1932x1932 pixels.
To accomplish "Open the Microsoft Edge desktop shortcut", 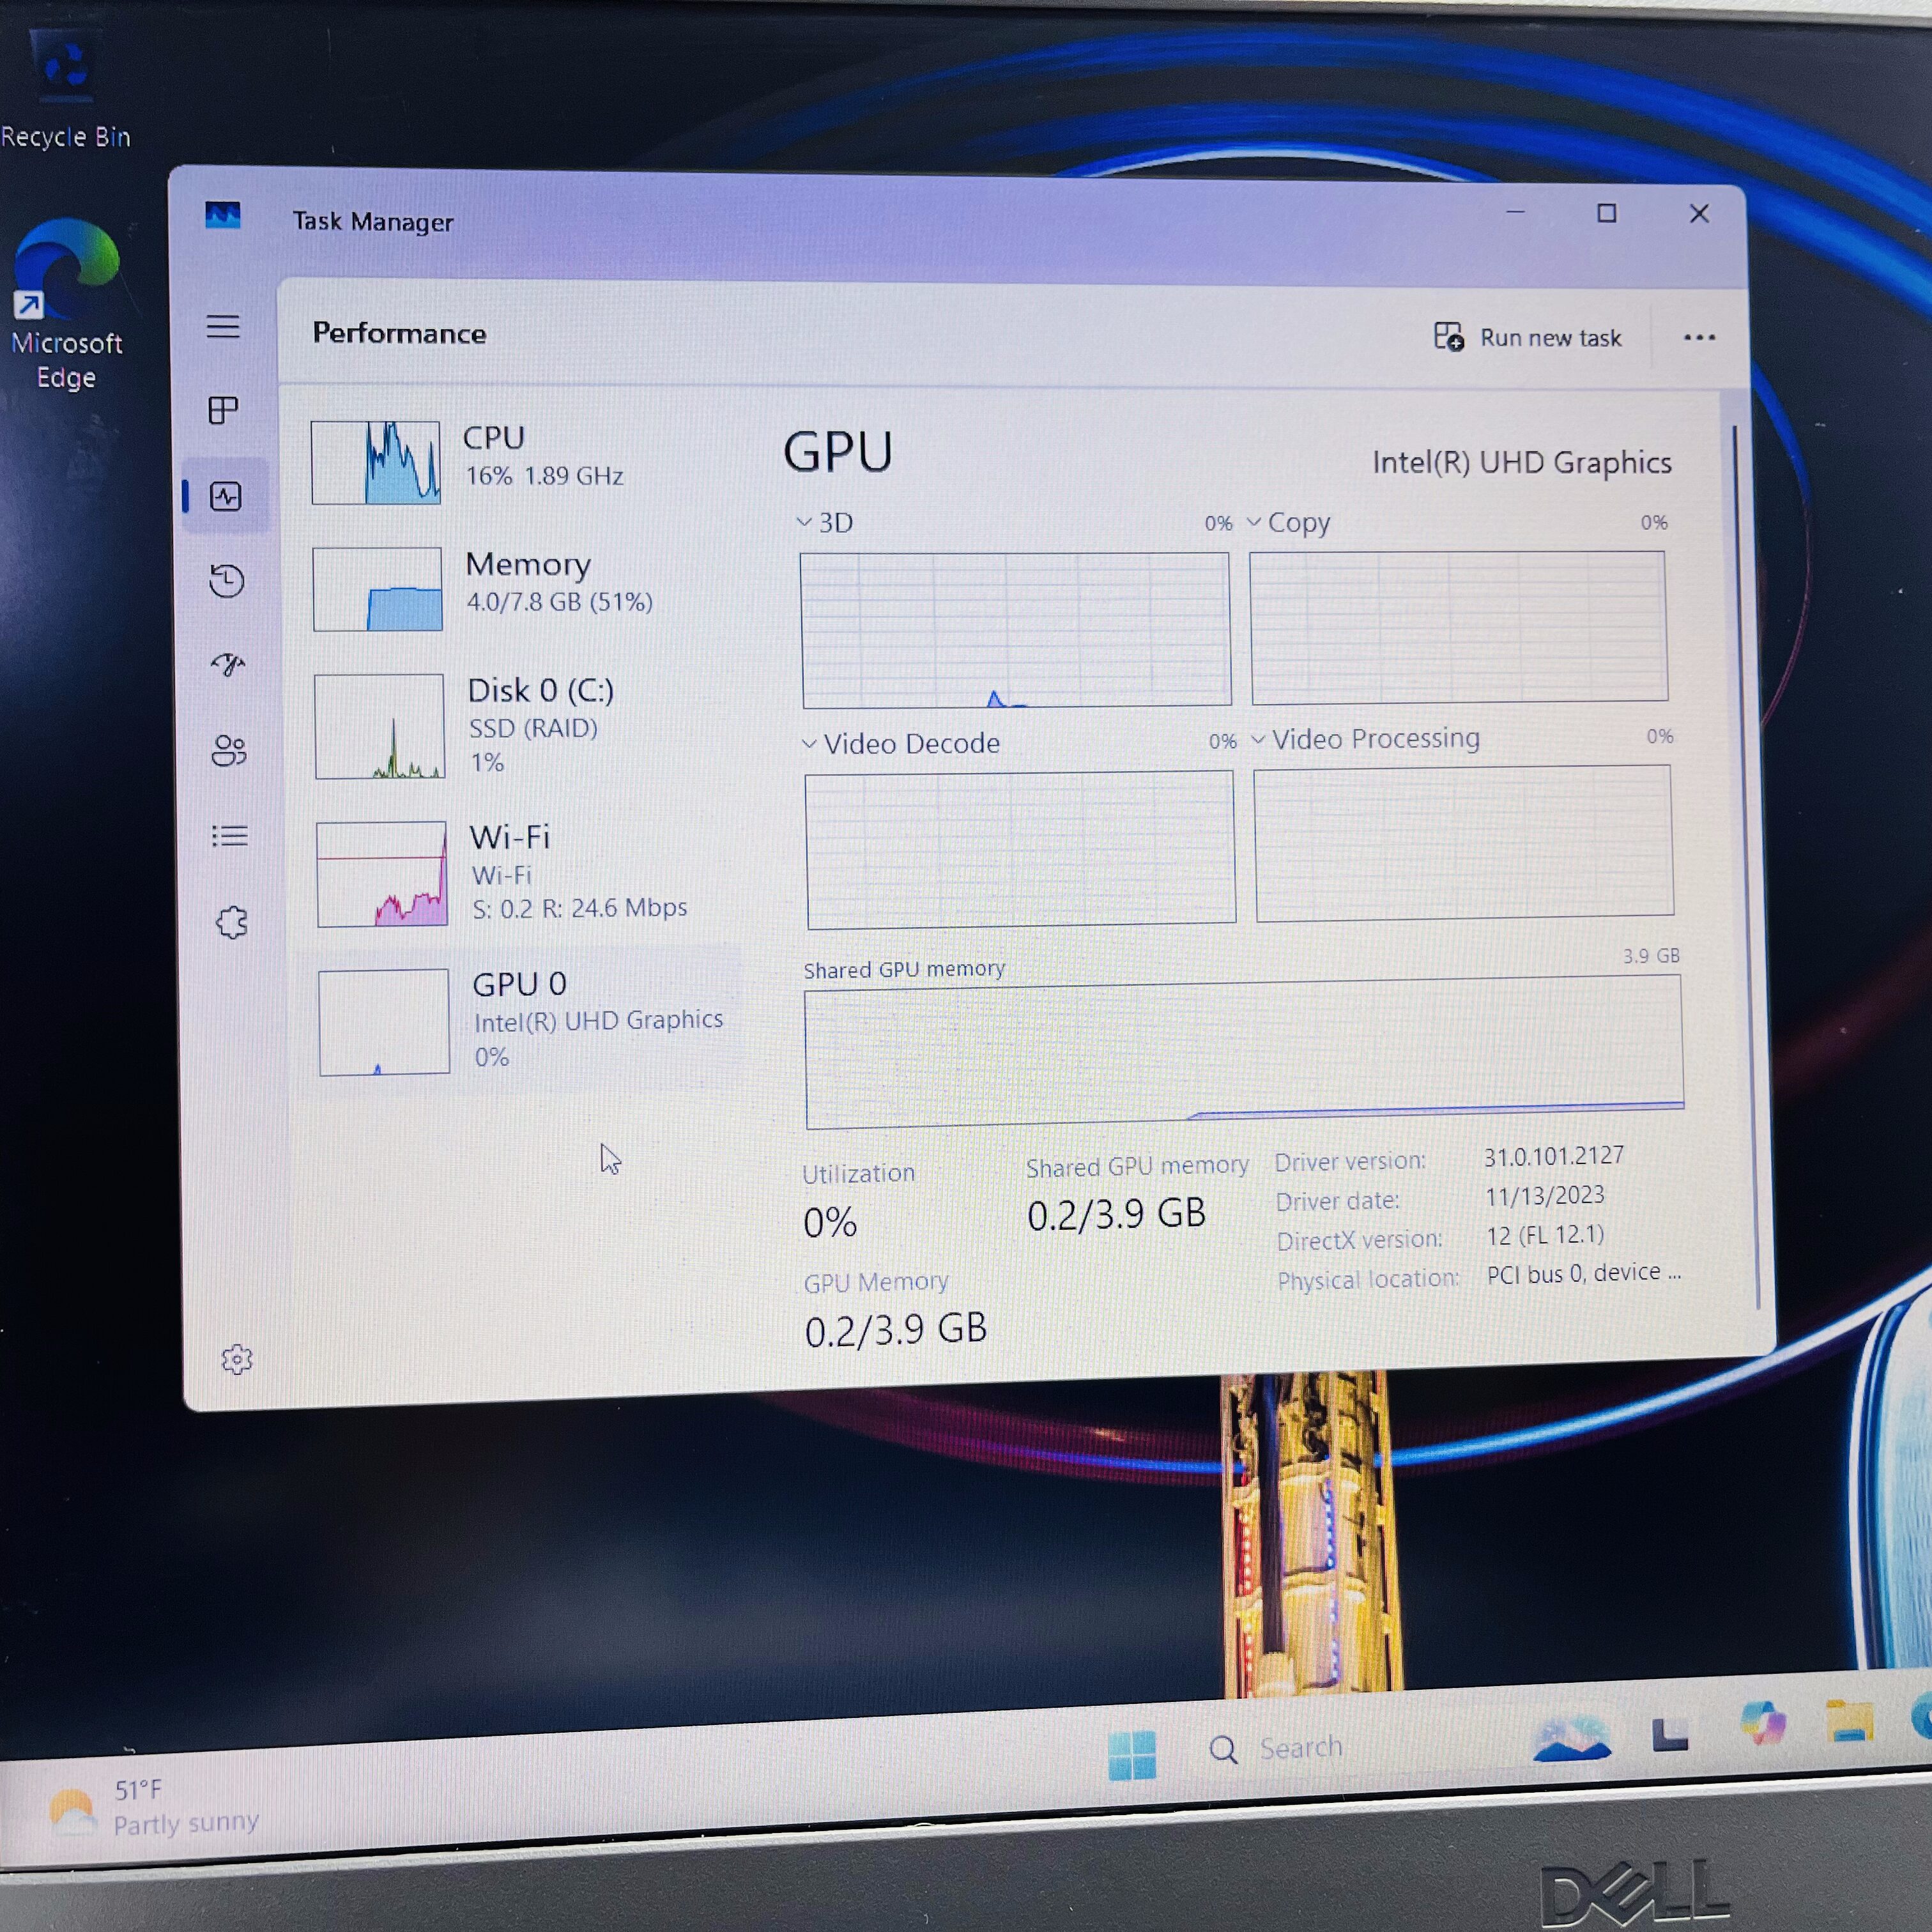I will [x=66, y=304].
